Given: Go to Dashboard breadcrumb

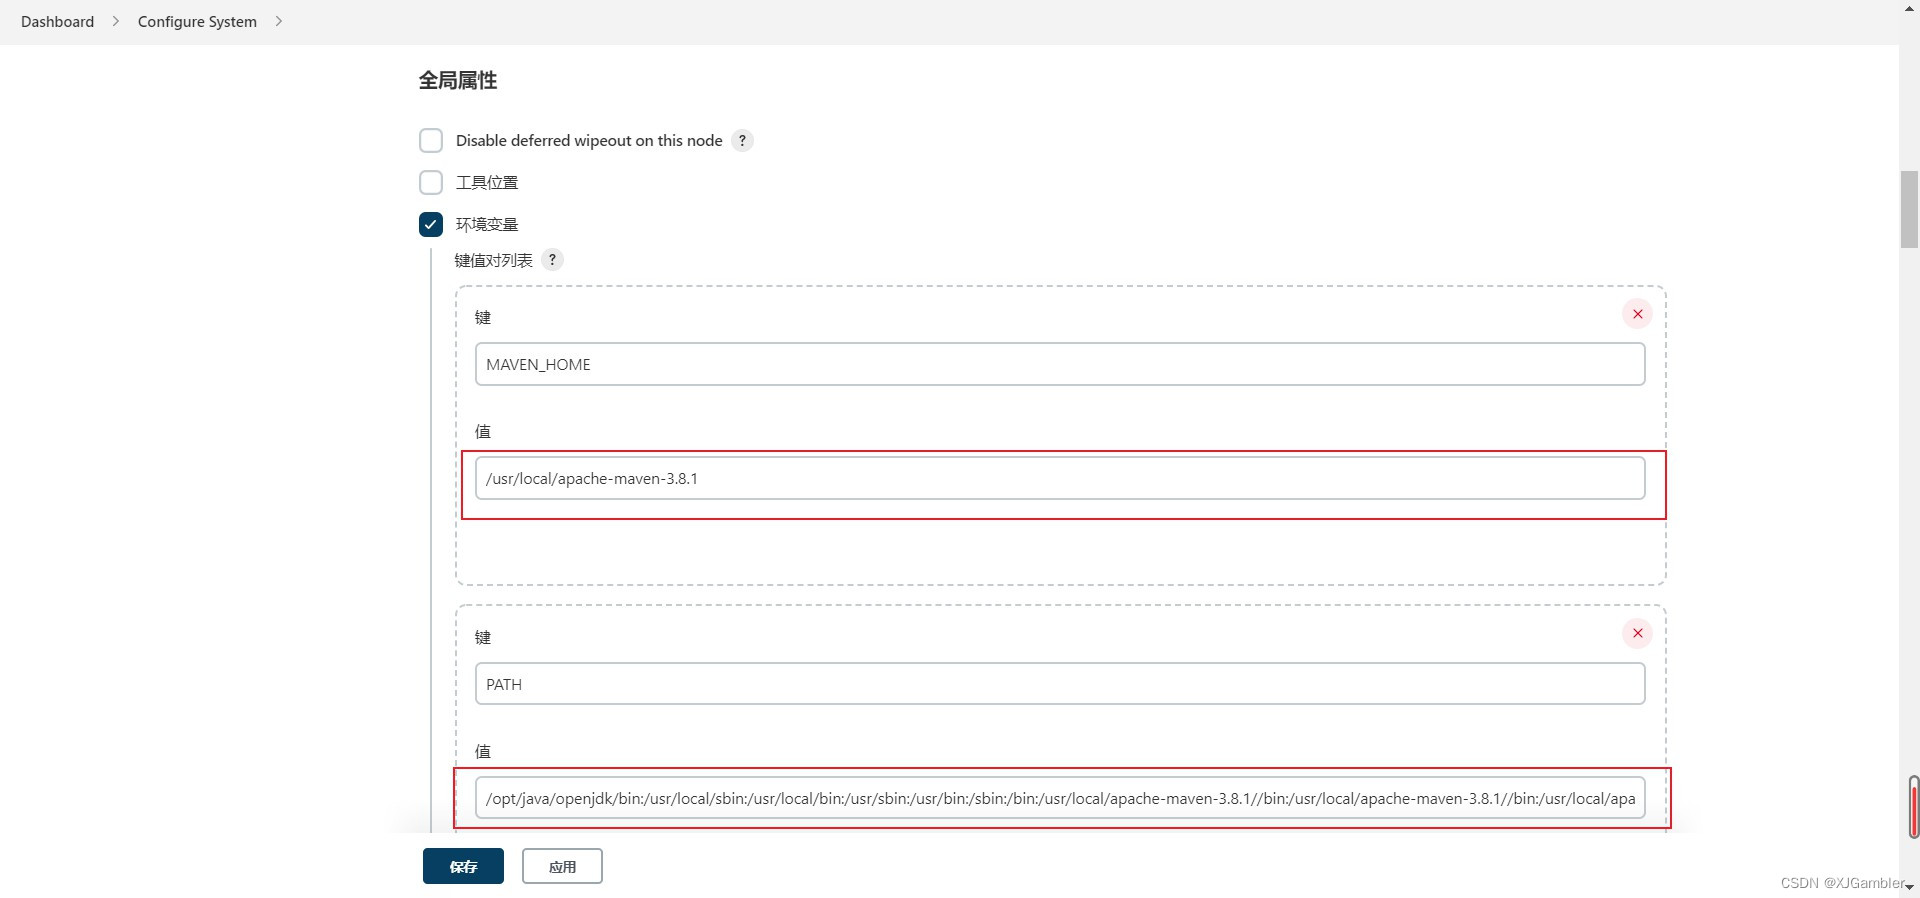Looking at the screenshot, I should 57,21.
